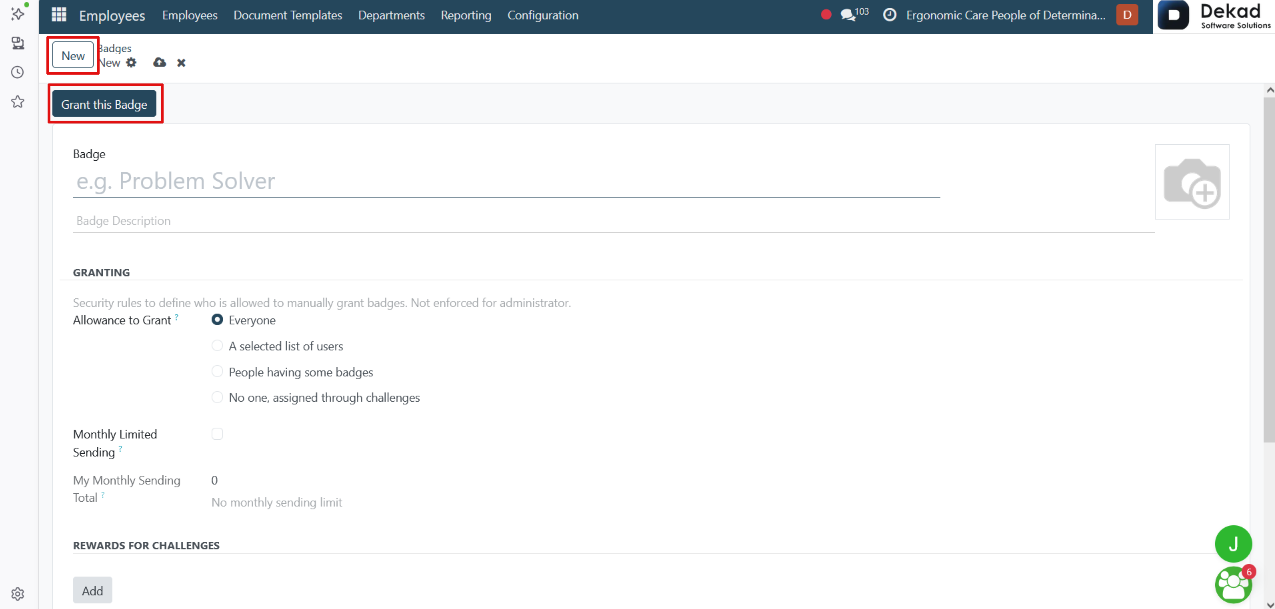Viewport: 1275px width, 609px height.
Task: Save record with the cloud upload icon
Action: pyautogui.click(x=159, y=62)
